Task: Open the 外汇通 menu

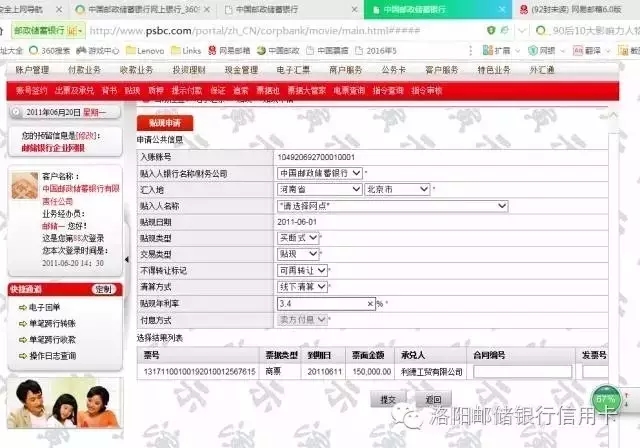Action: tap(542, 70)
